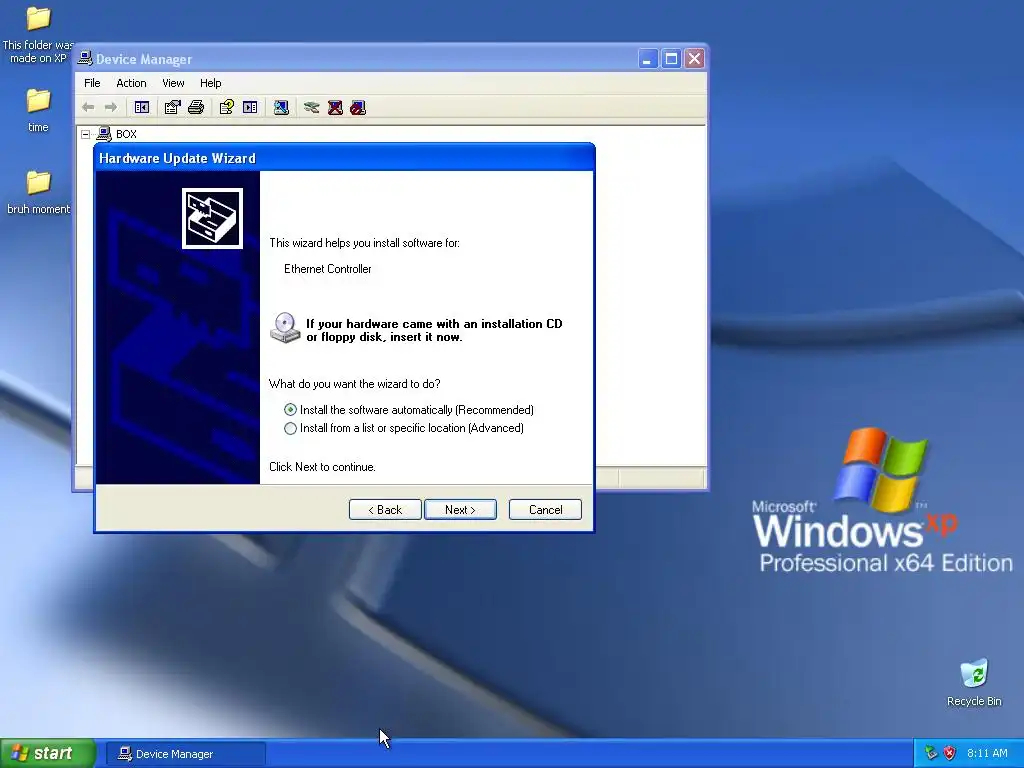Click the Forward arrow in Device Manager toolbar
Screen dimensions: 1024x768
point(111,107)
